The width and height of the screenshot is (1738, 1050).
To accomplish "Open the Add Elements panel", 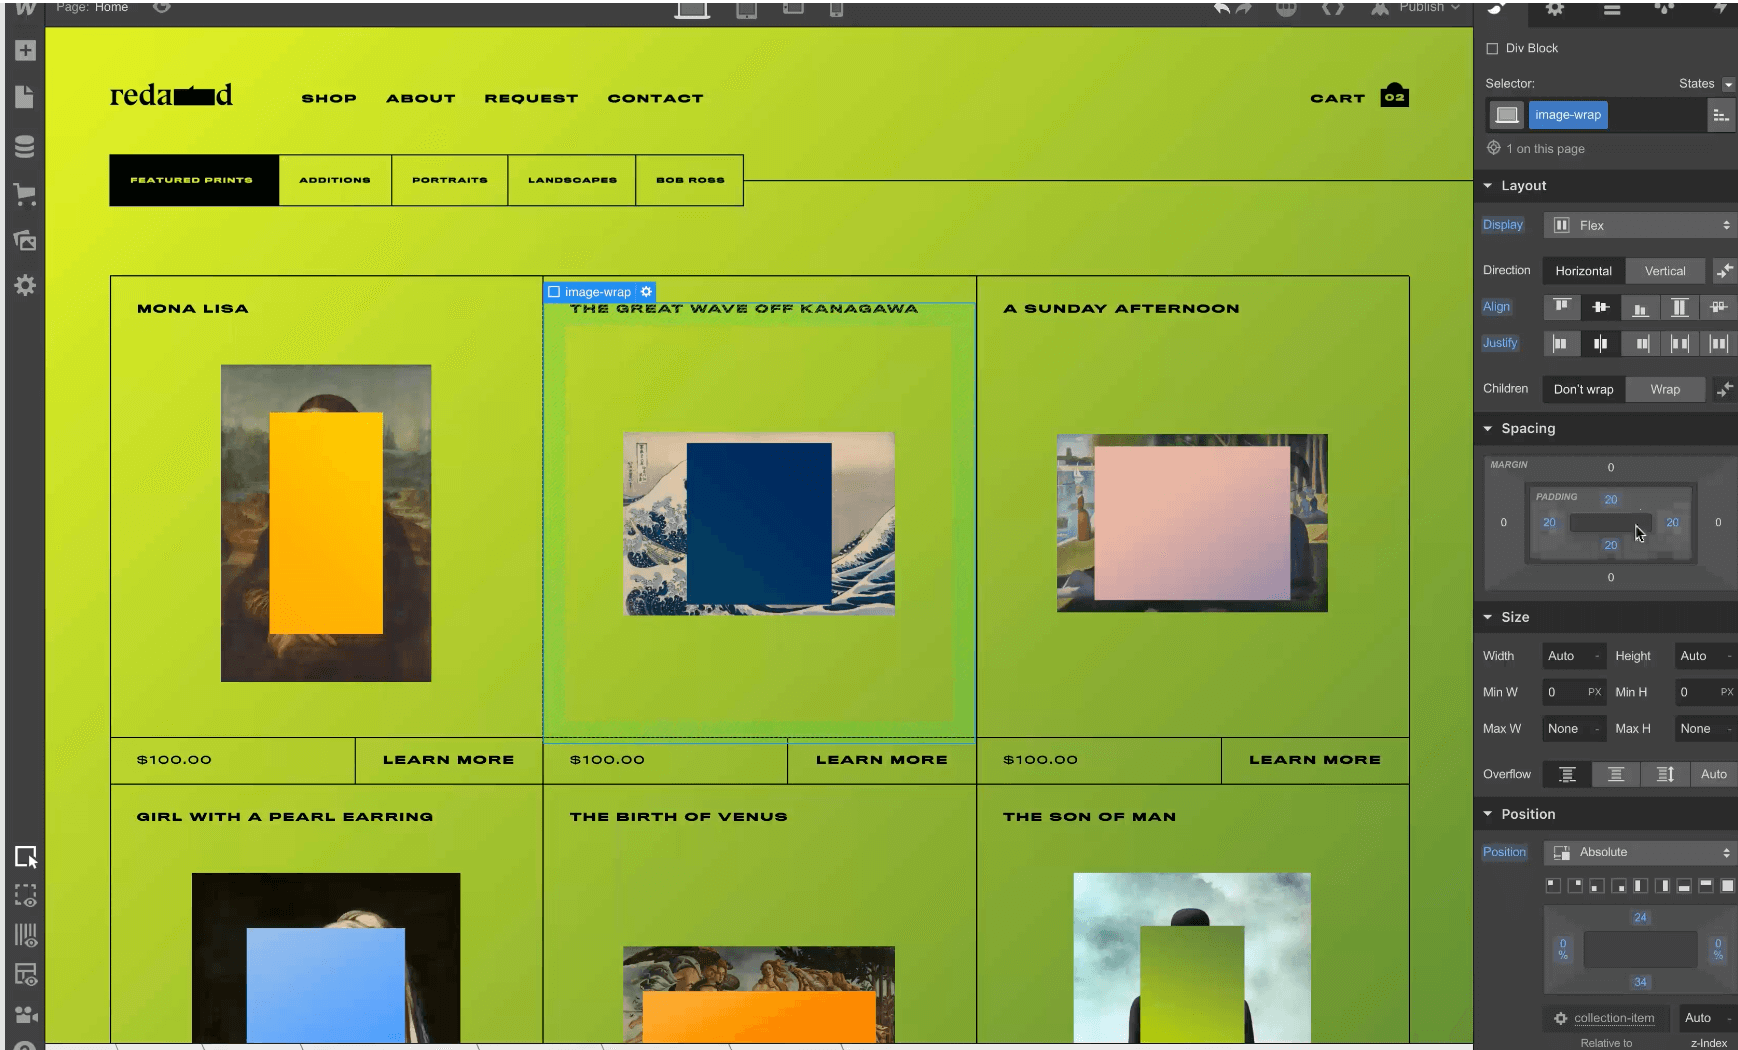I will (x=25, y=50).
